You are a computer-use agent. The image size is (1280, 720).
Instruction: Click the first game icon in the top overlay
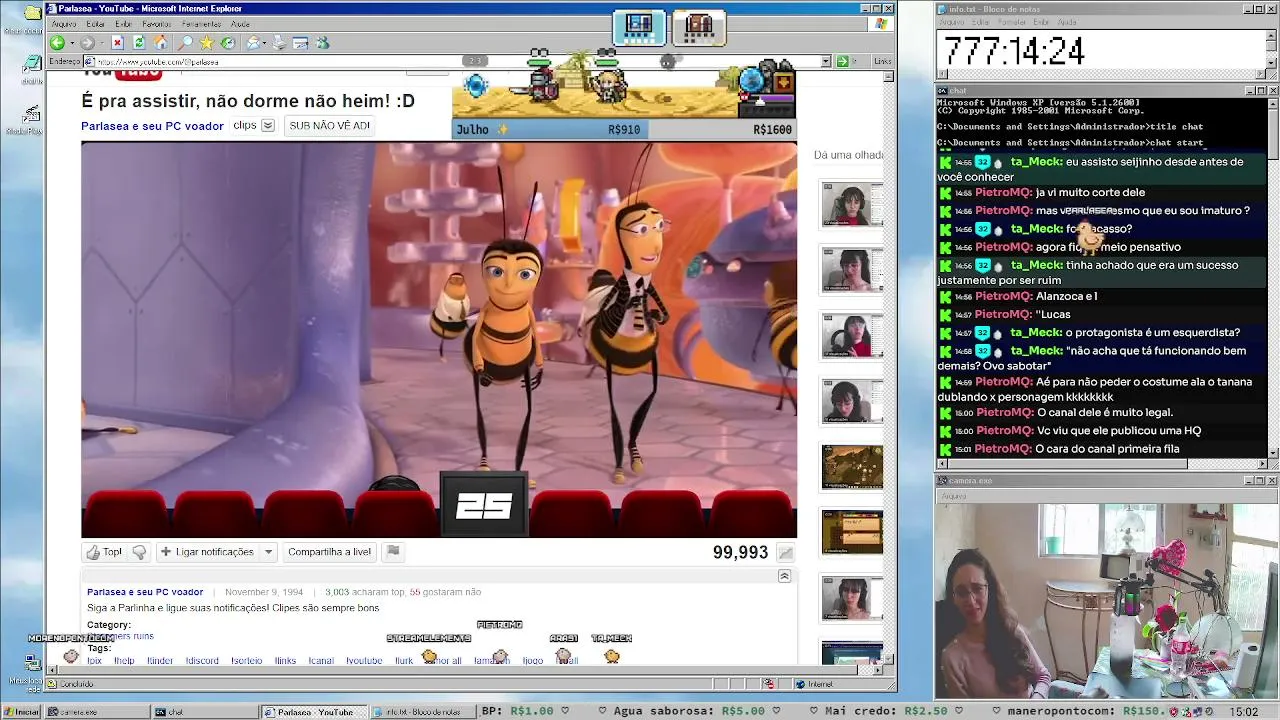(x=639, y=26)
